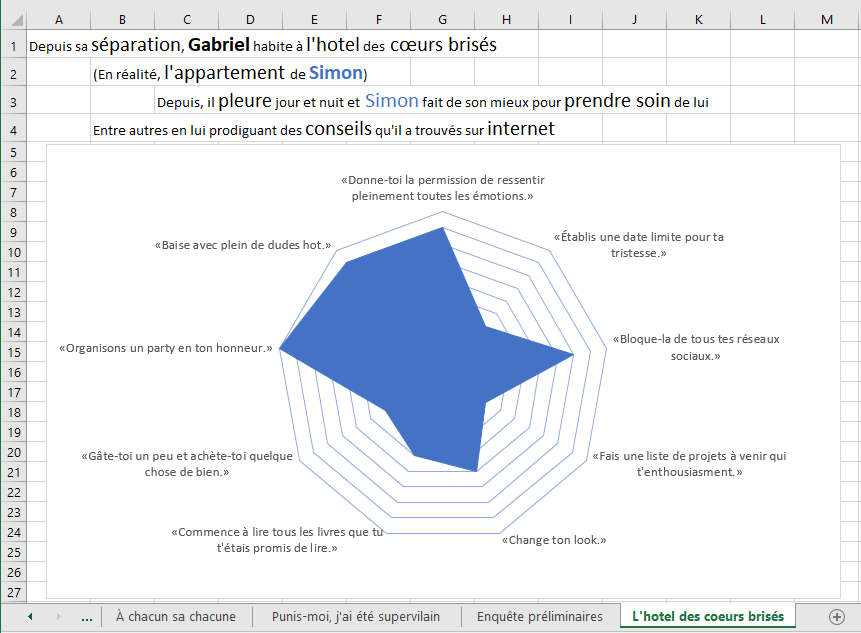
Task: Click the «Organisons un party en ton honneur.» label
Action: (166, 349)
